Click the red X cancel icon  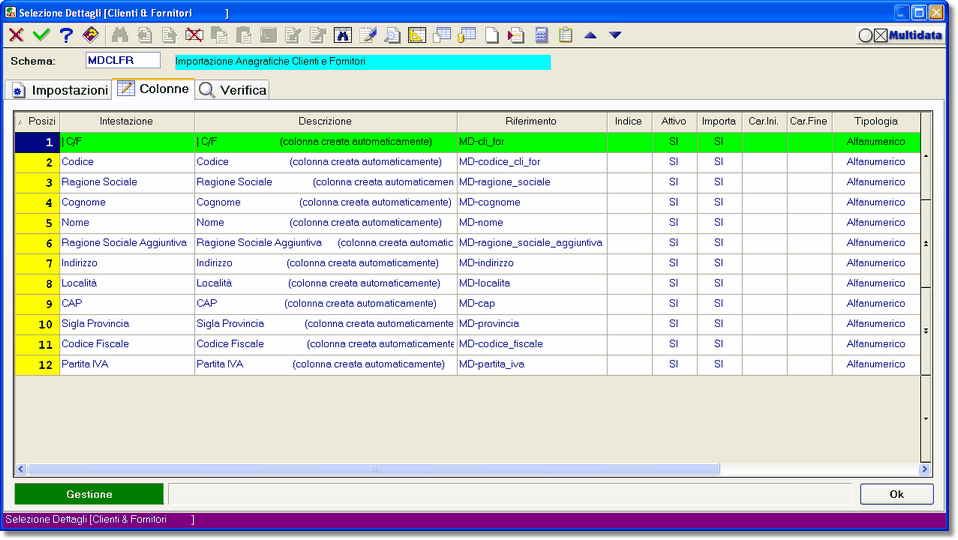pos(16,35)
